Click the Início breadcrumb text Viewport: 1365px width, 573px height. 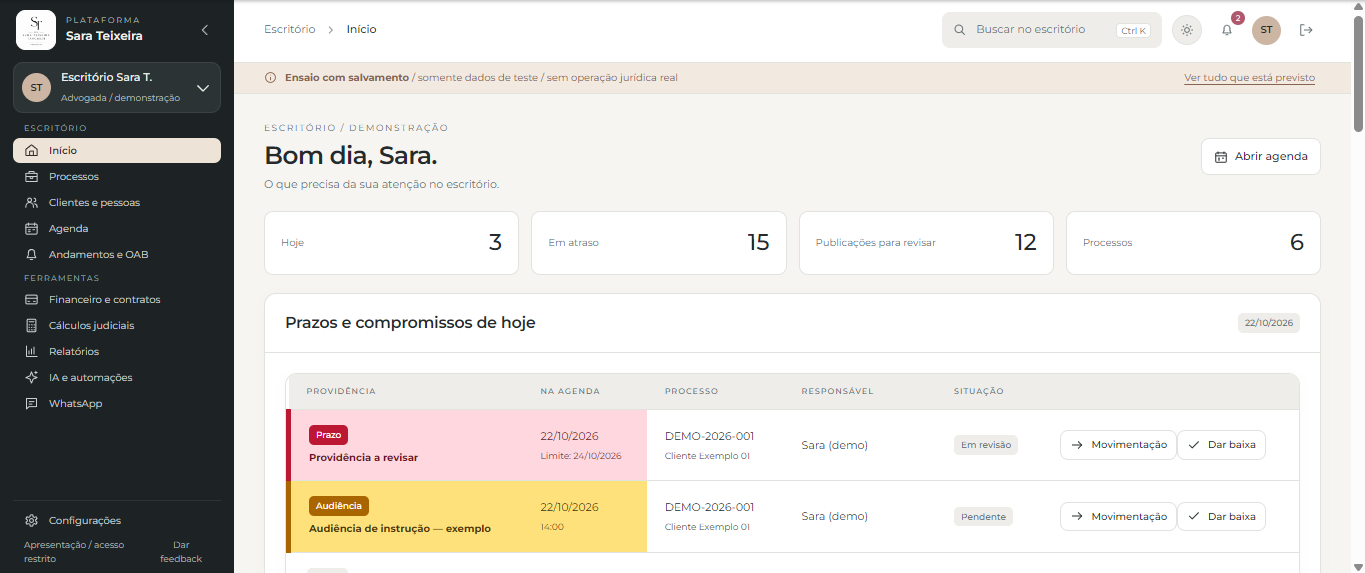point(362,30)
